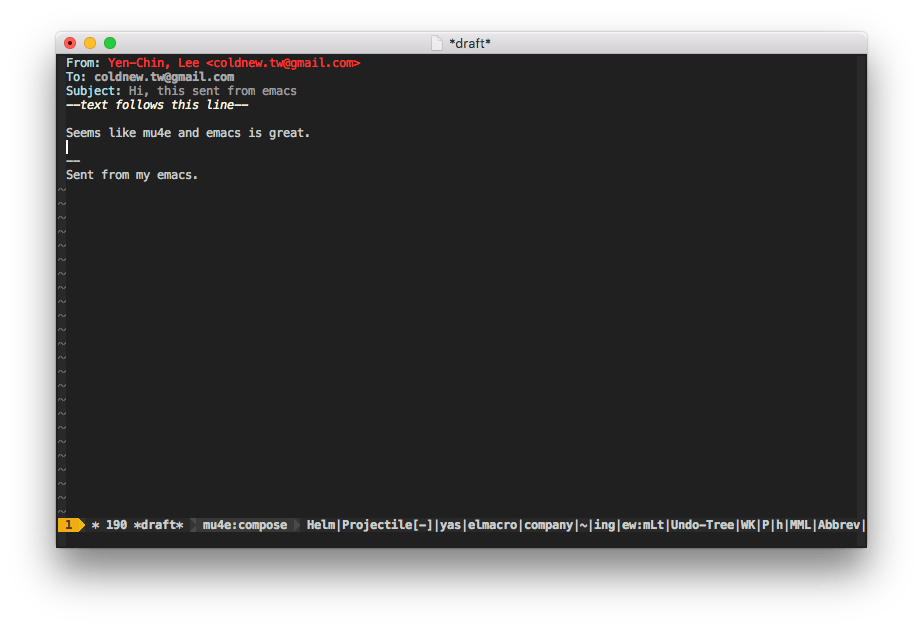The image size is (923, 628).
Task: Click the elmacro minor mode label
Action: coord(492,525)
